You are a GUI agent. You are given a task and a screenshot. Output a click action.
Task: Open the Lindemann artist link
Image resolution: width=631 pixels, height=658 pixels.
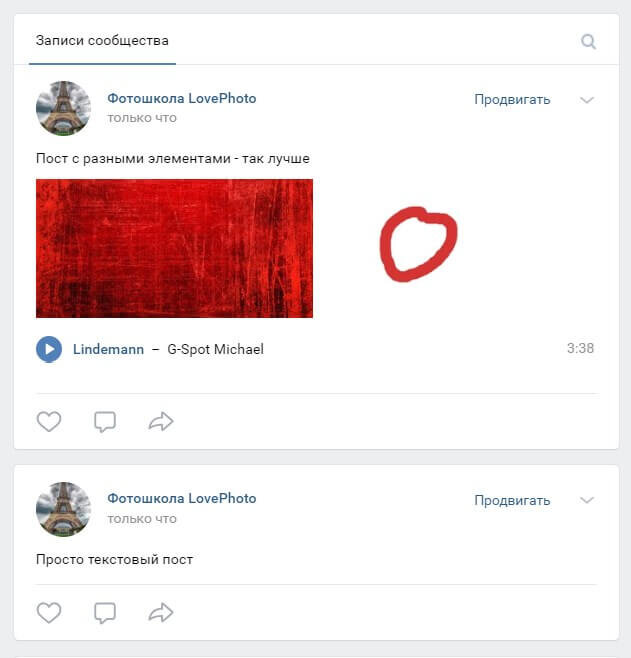[x=108, y=349]
